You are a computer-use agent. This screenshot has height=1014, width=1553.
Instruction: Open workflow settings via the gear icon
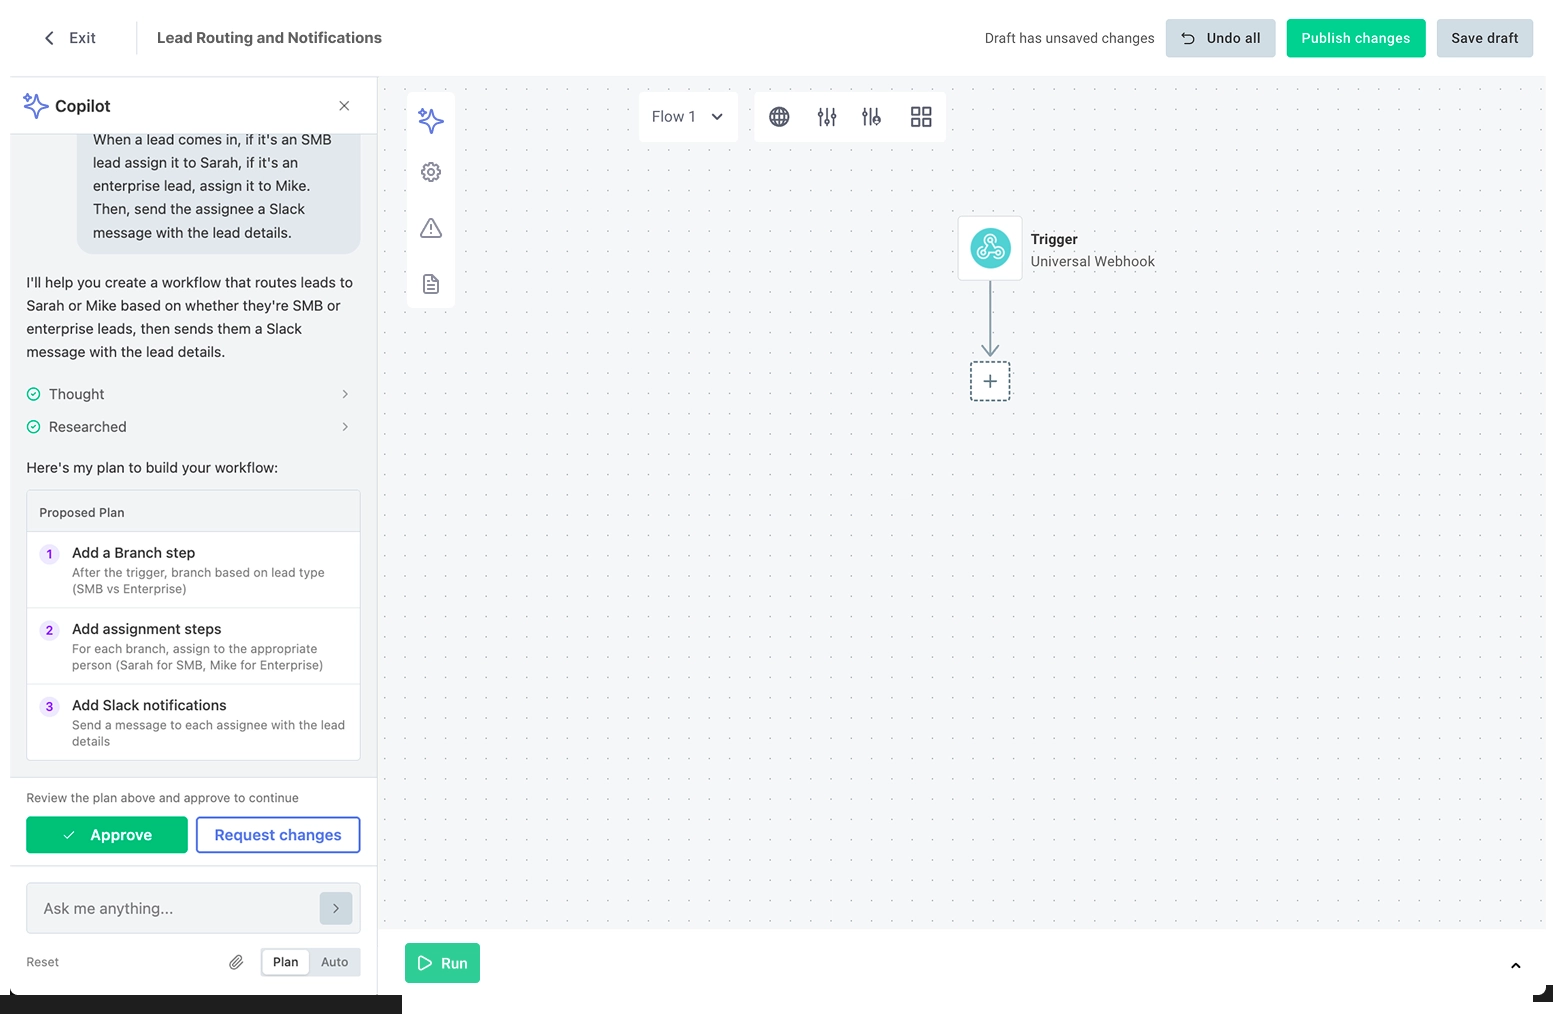tap(431, 171)
